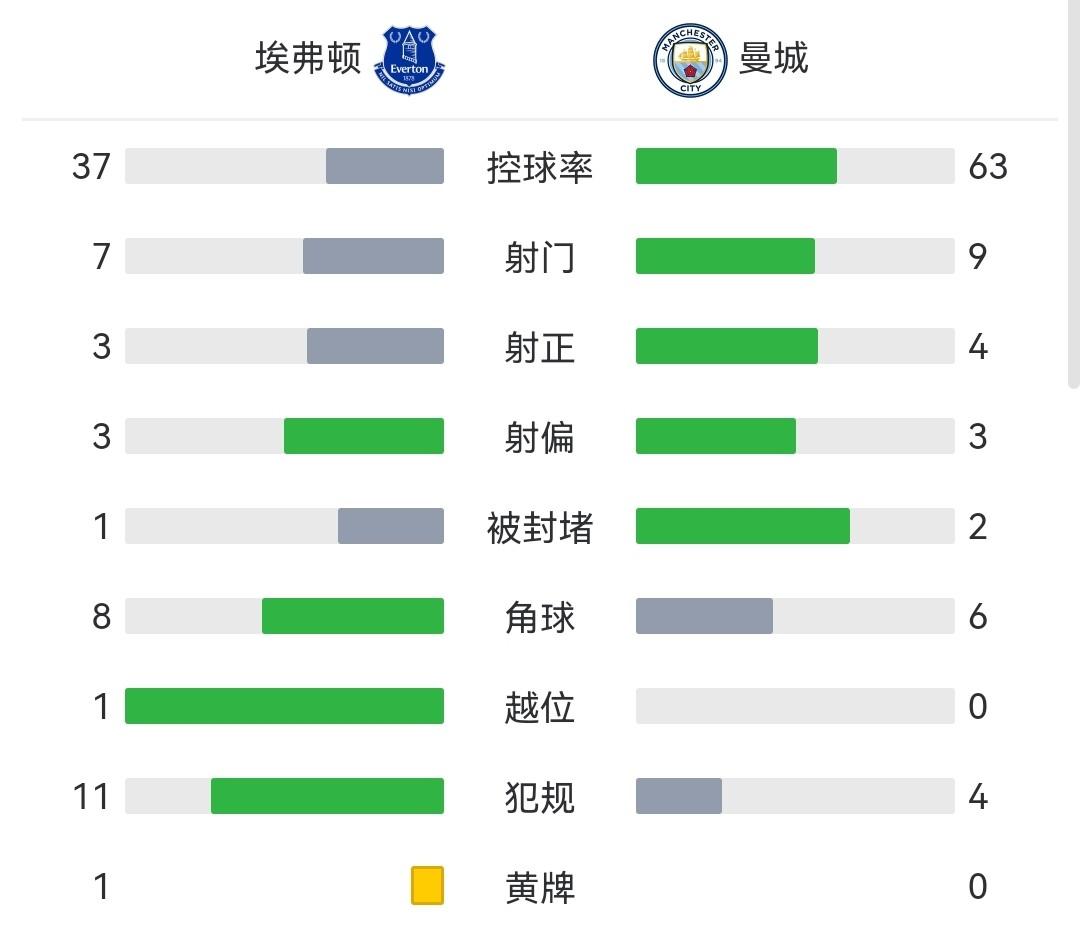Select the 犯规 fouls label
Image resolution: width=1080 pixels, height=925 pixels.
(x=540, y=797)
